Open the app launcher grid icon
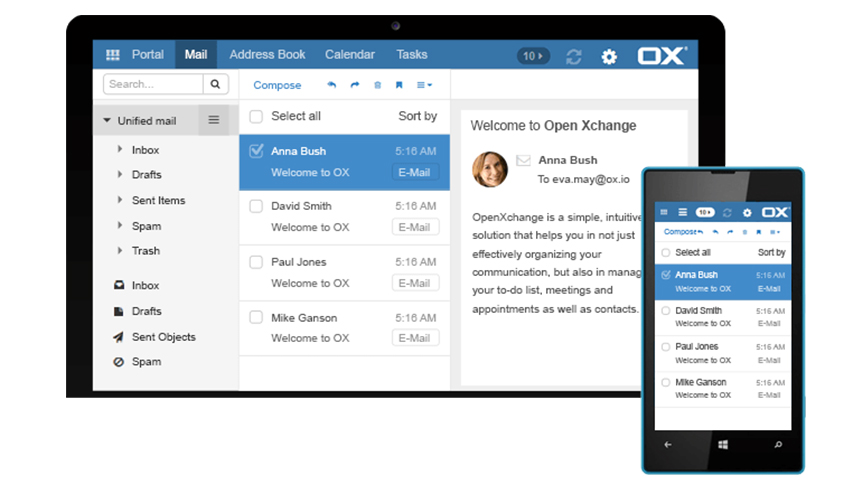This screenshot has height=483, width=863. 113,55
